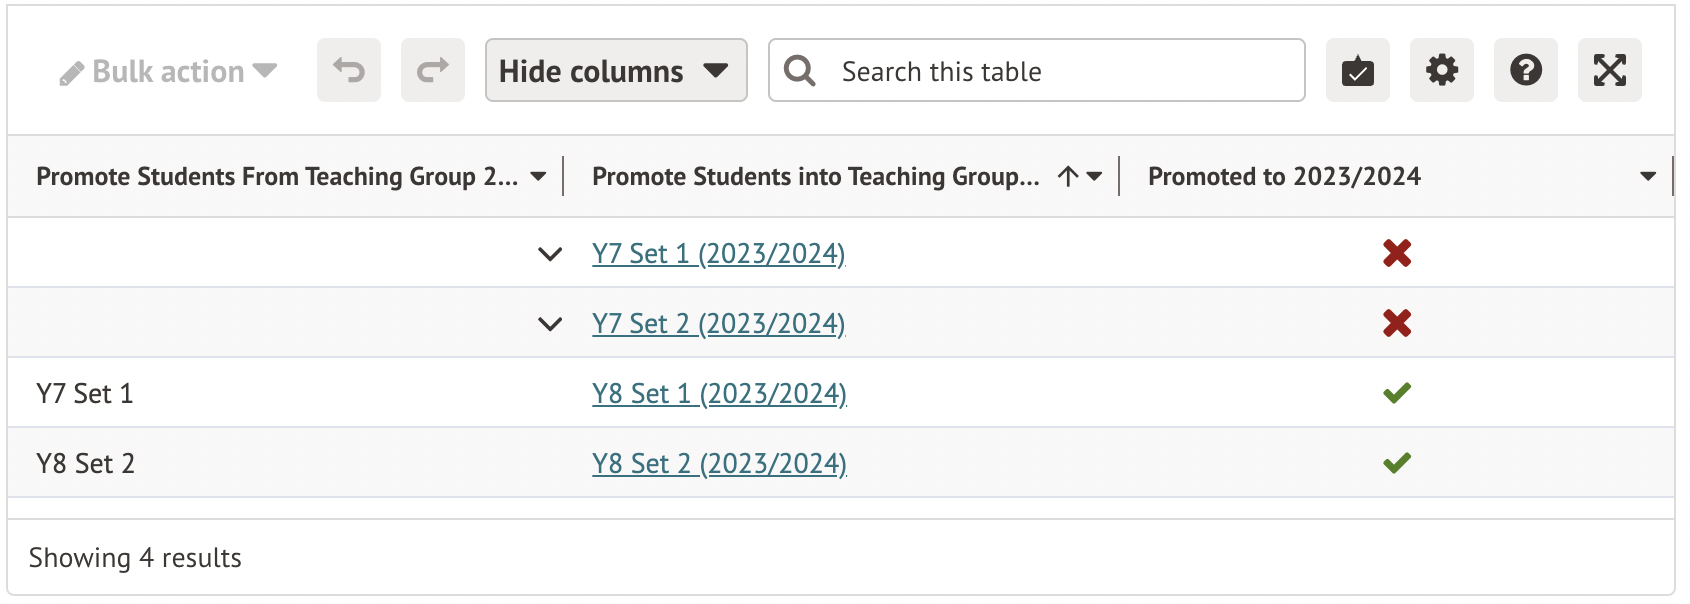The height and width of the screenshot is (604, 1690).
Task: Expand chevron in Y7 Set 2 row
Action: (550, 324)
